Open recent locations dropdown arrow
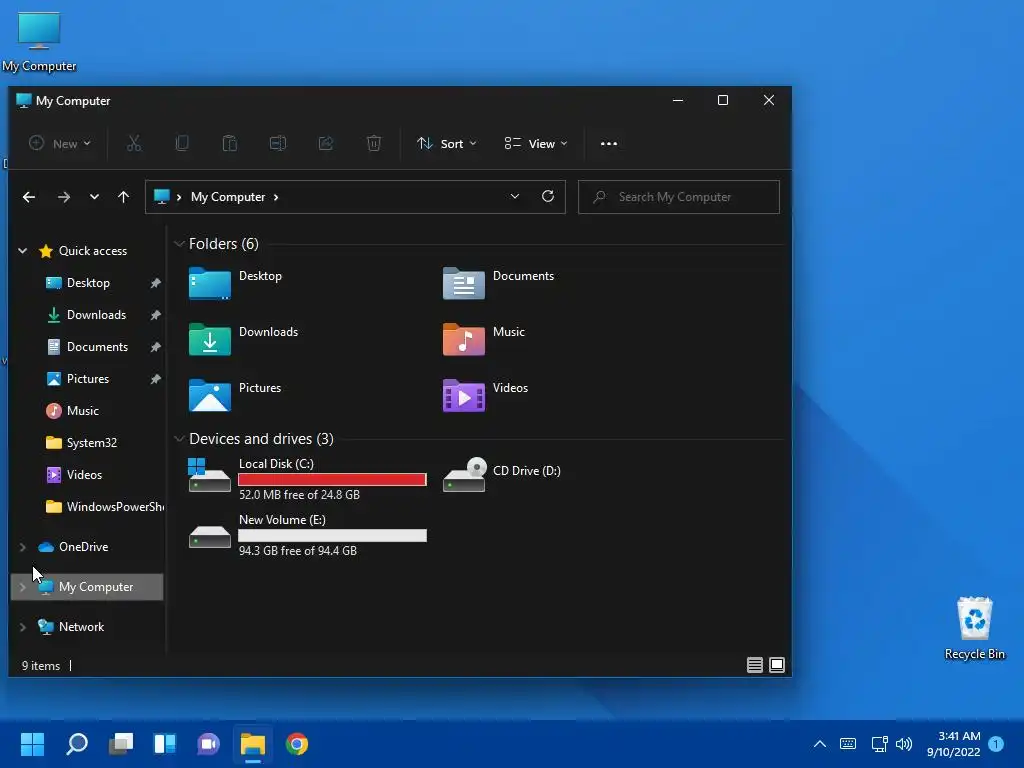Viewport: 1024px width, 768px height. coord(94,197)
